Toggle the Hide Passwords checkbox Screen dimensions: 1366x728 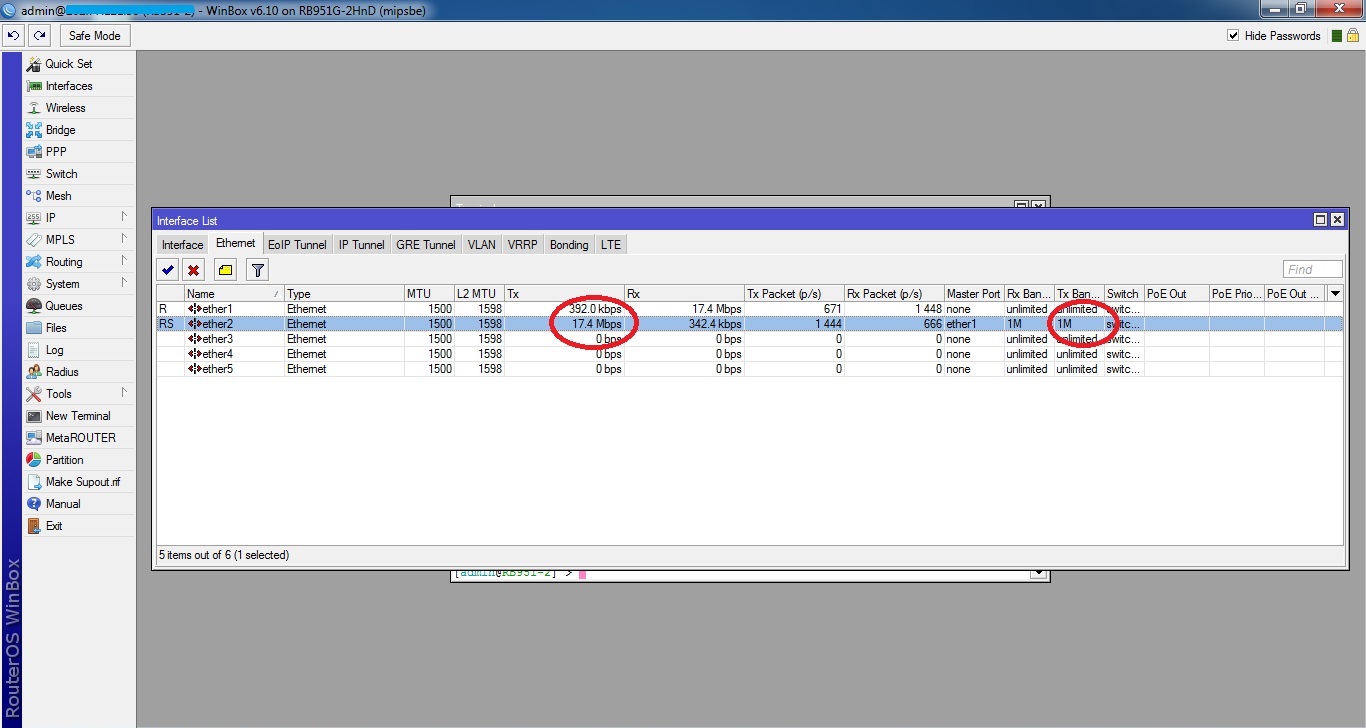pos(1234,35)
